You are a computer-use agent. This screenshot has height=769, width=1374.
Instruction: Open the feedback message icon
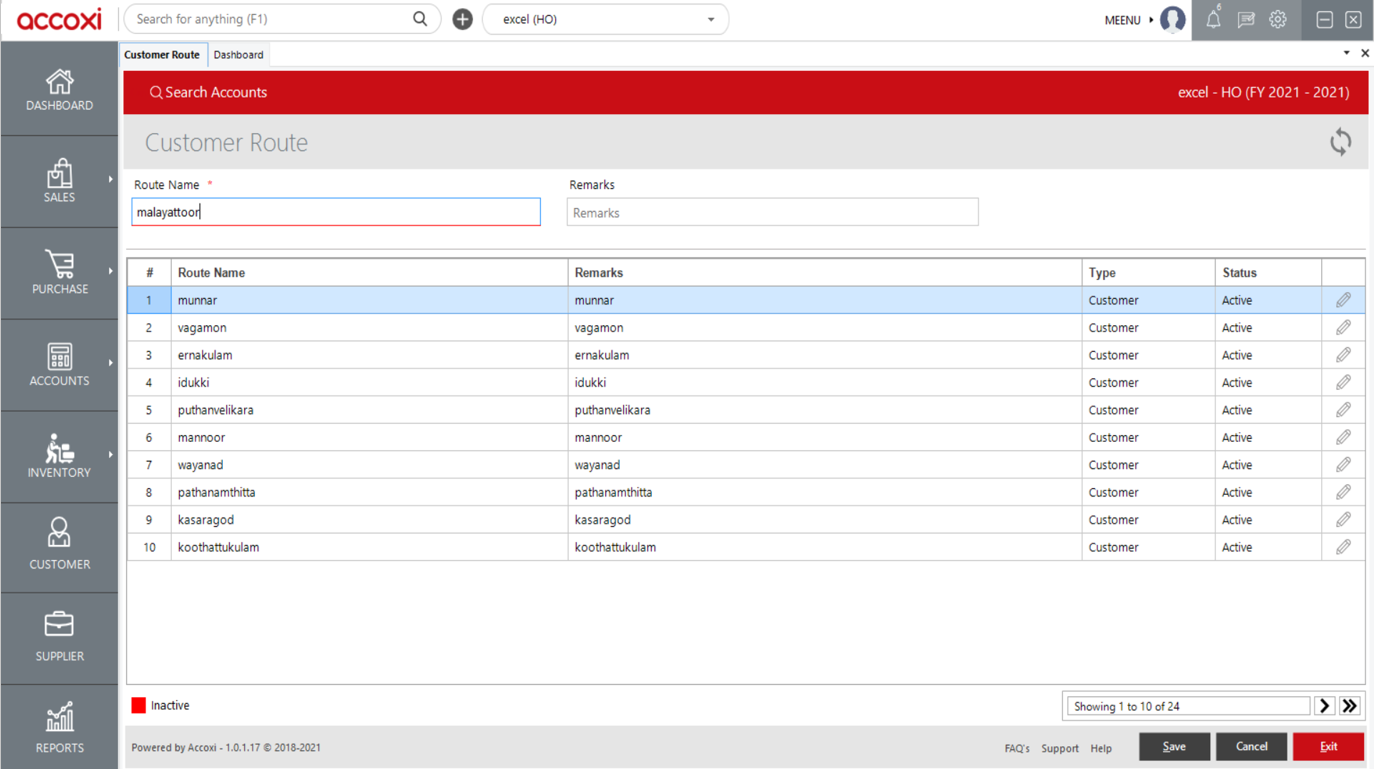[x=1245, y=19]
